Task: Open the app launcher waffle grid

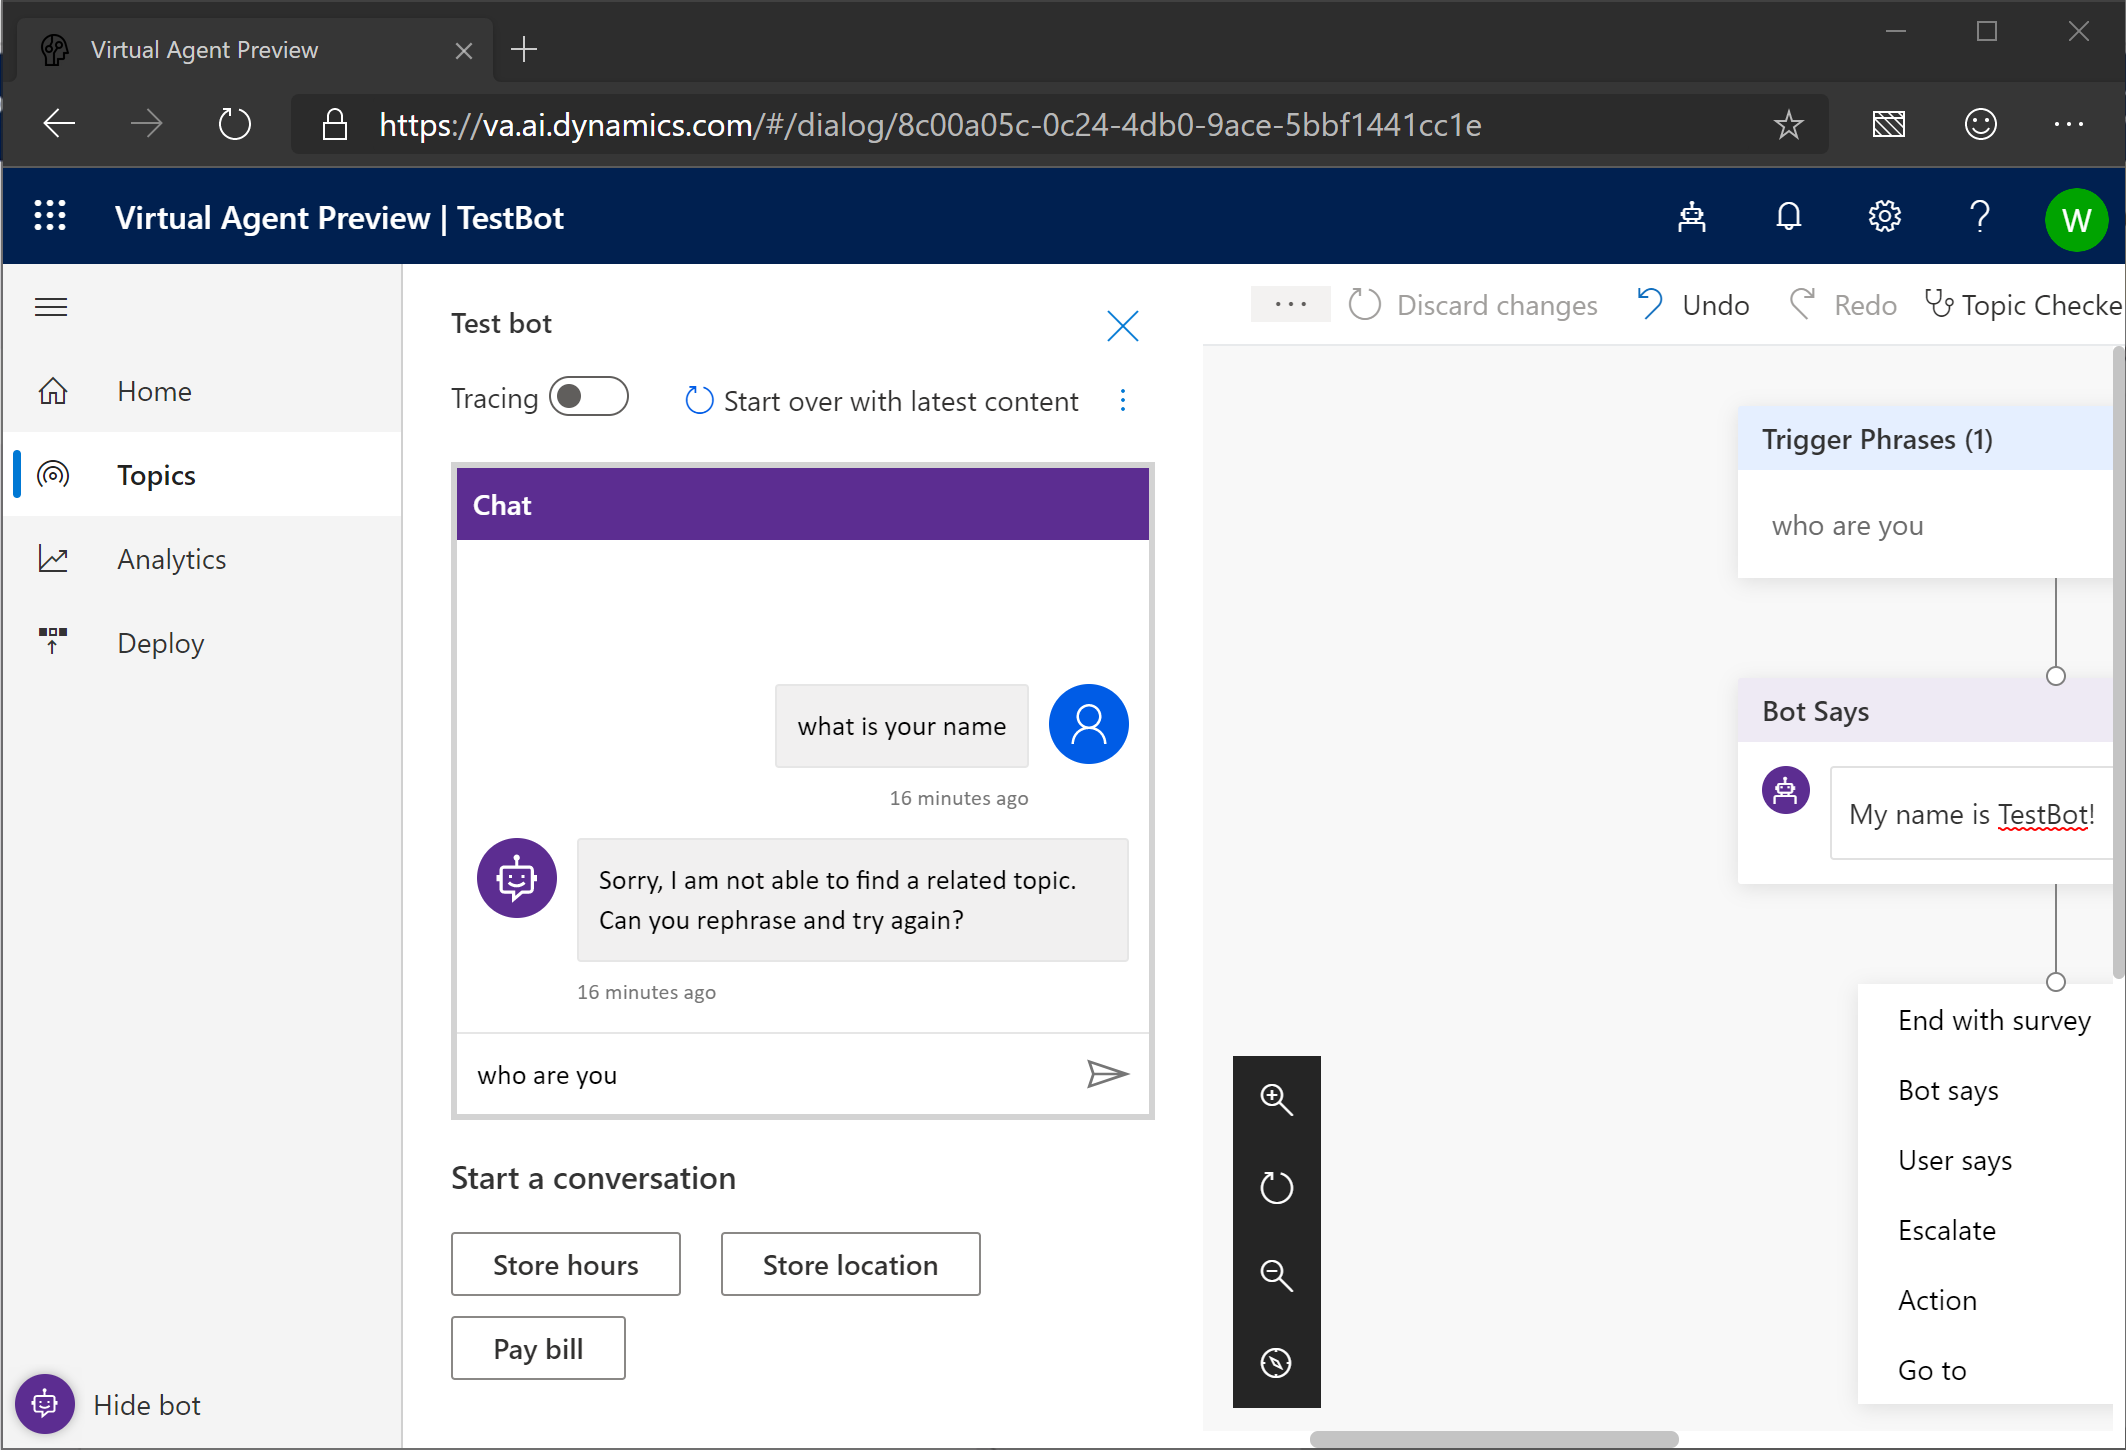Action: coord(50,217)
